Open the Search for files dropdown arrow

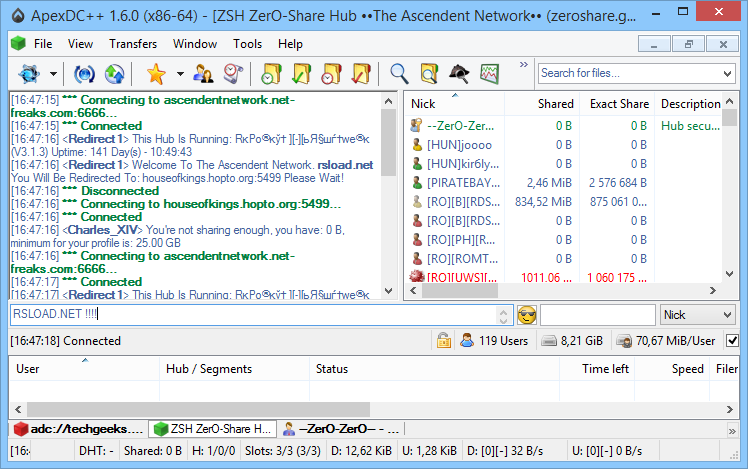(x=727, y=73)
